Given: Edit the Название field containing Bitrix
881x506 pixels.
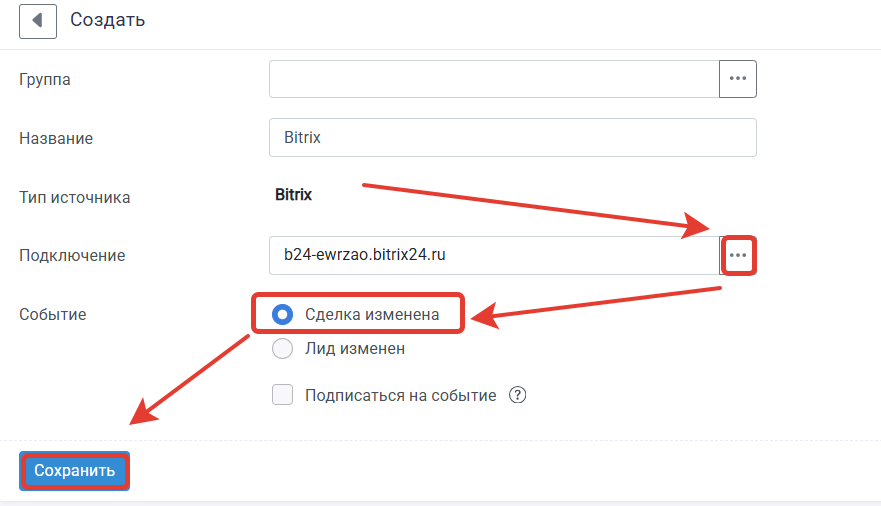Looking at the screenshot, I should coord(512,138).
